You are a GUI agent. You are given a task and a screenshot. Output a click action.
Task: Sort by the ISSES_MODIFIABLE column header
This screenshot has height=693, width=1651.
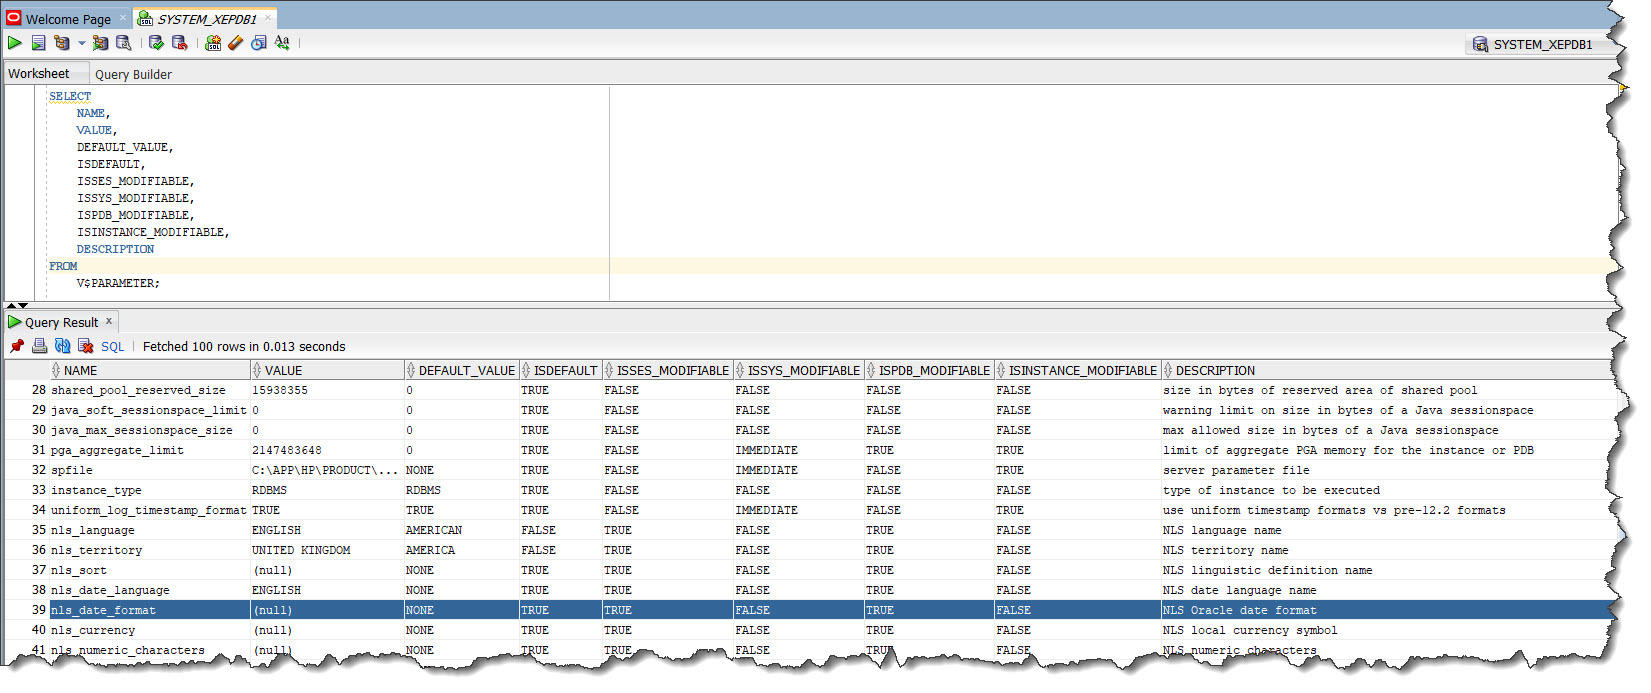tap(668, 370)
